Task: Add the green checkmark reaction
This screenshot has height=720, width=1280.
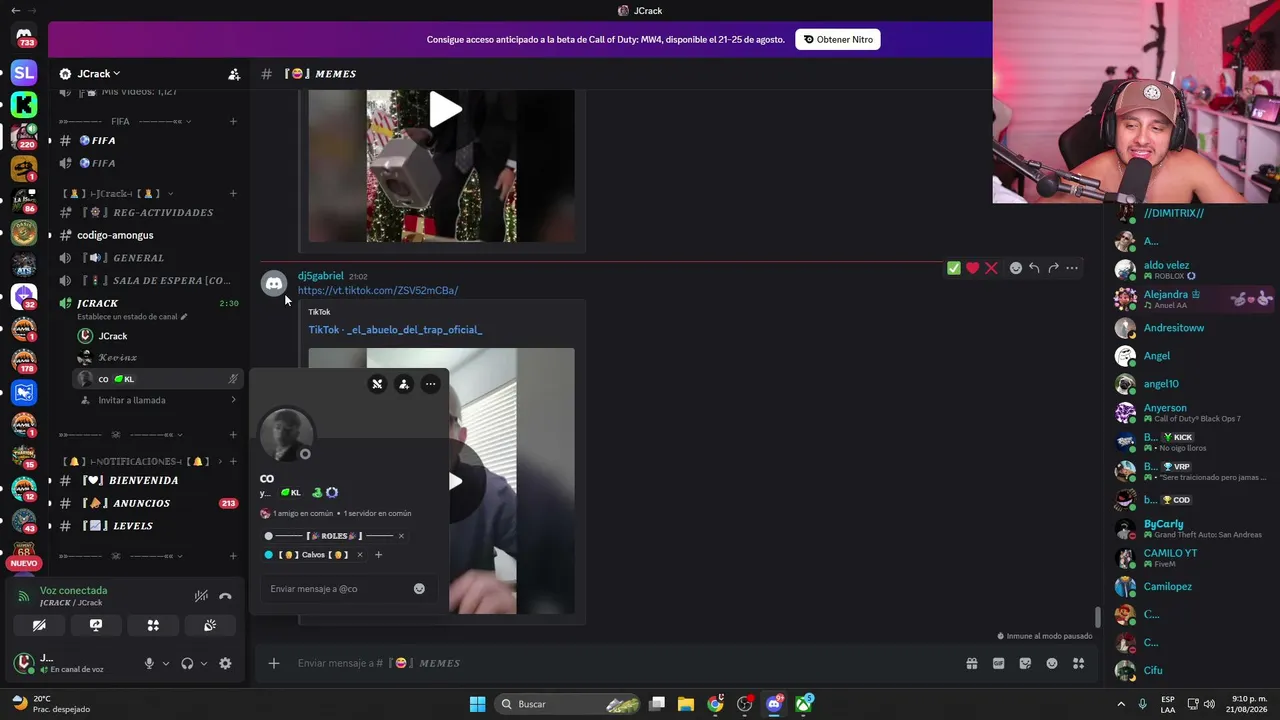Action: pos(954,268)
